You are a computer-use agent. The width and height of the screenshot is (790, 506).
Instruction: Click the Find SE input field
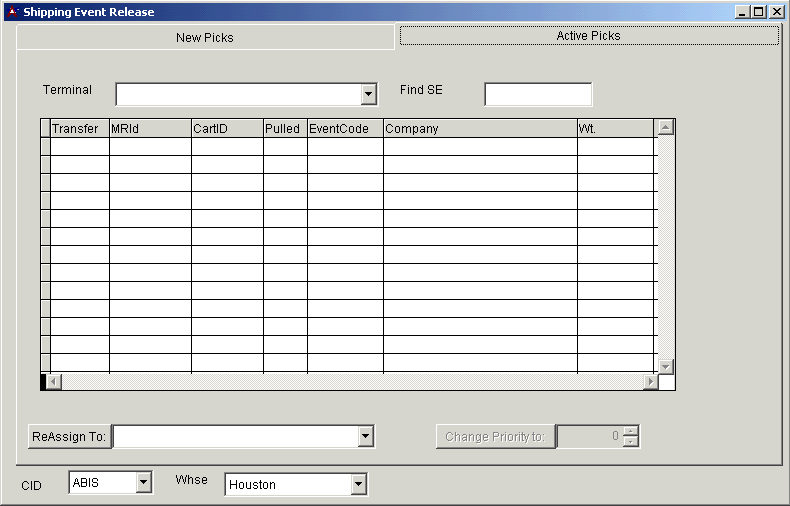537,94
